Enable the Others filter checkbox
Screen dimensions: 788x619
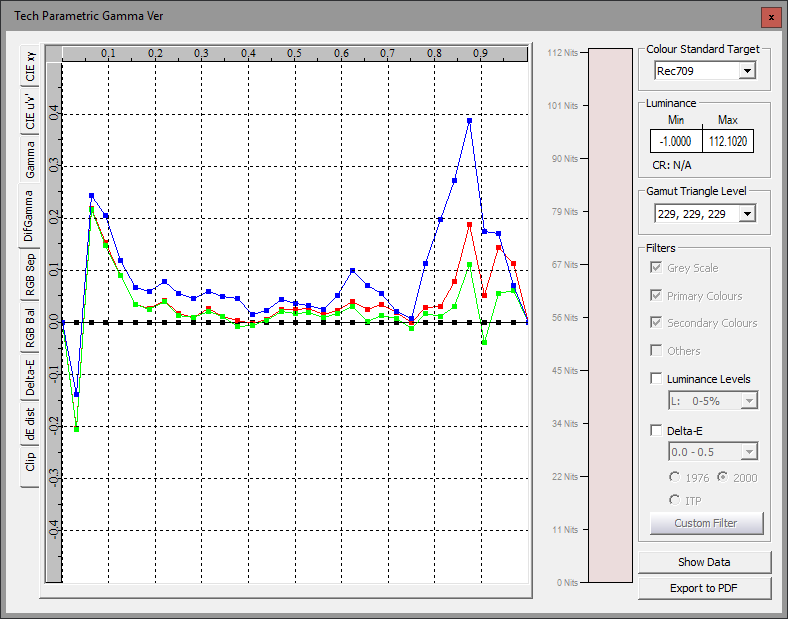tap(656, 350)
